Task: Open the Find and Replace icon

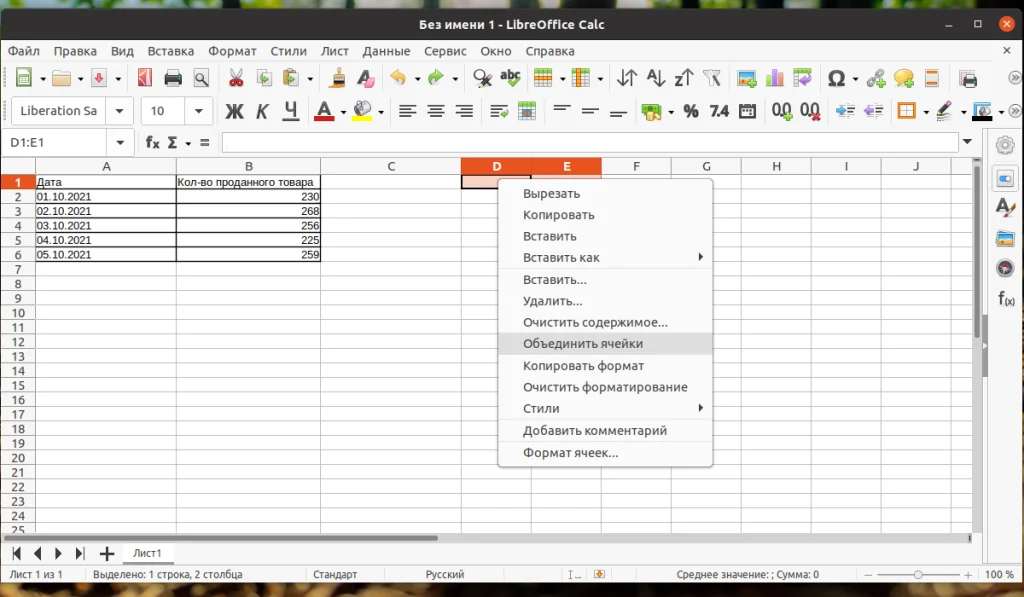Action: tap(481, 77)
